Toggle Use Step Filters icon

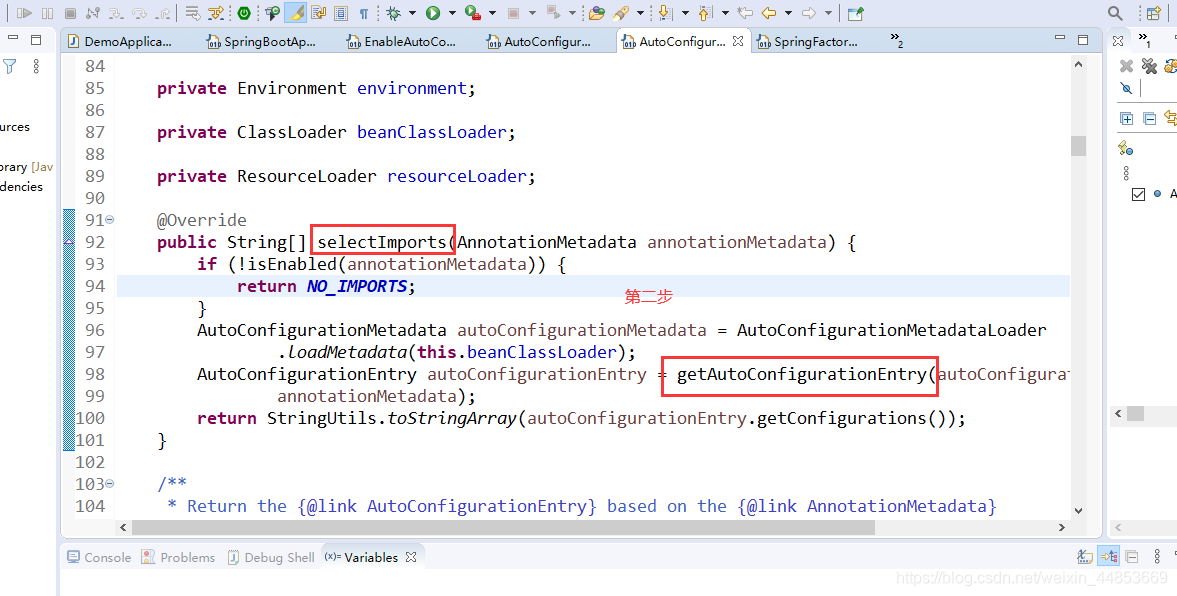tap(216, 13)
